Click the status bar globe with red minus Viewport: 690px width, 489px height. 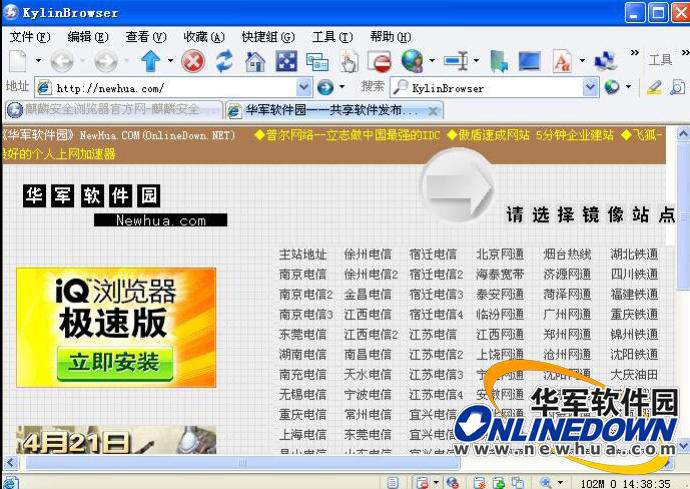pos(452,482)
